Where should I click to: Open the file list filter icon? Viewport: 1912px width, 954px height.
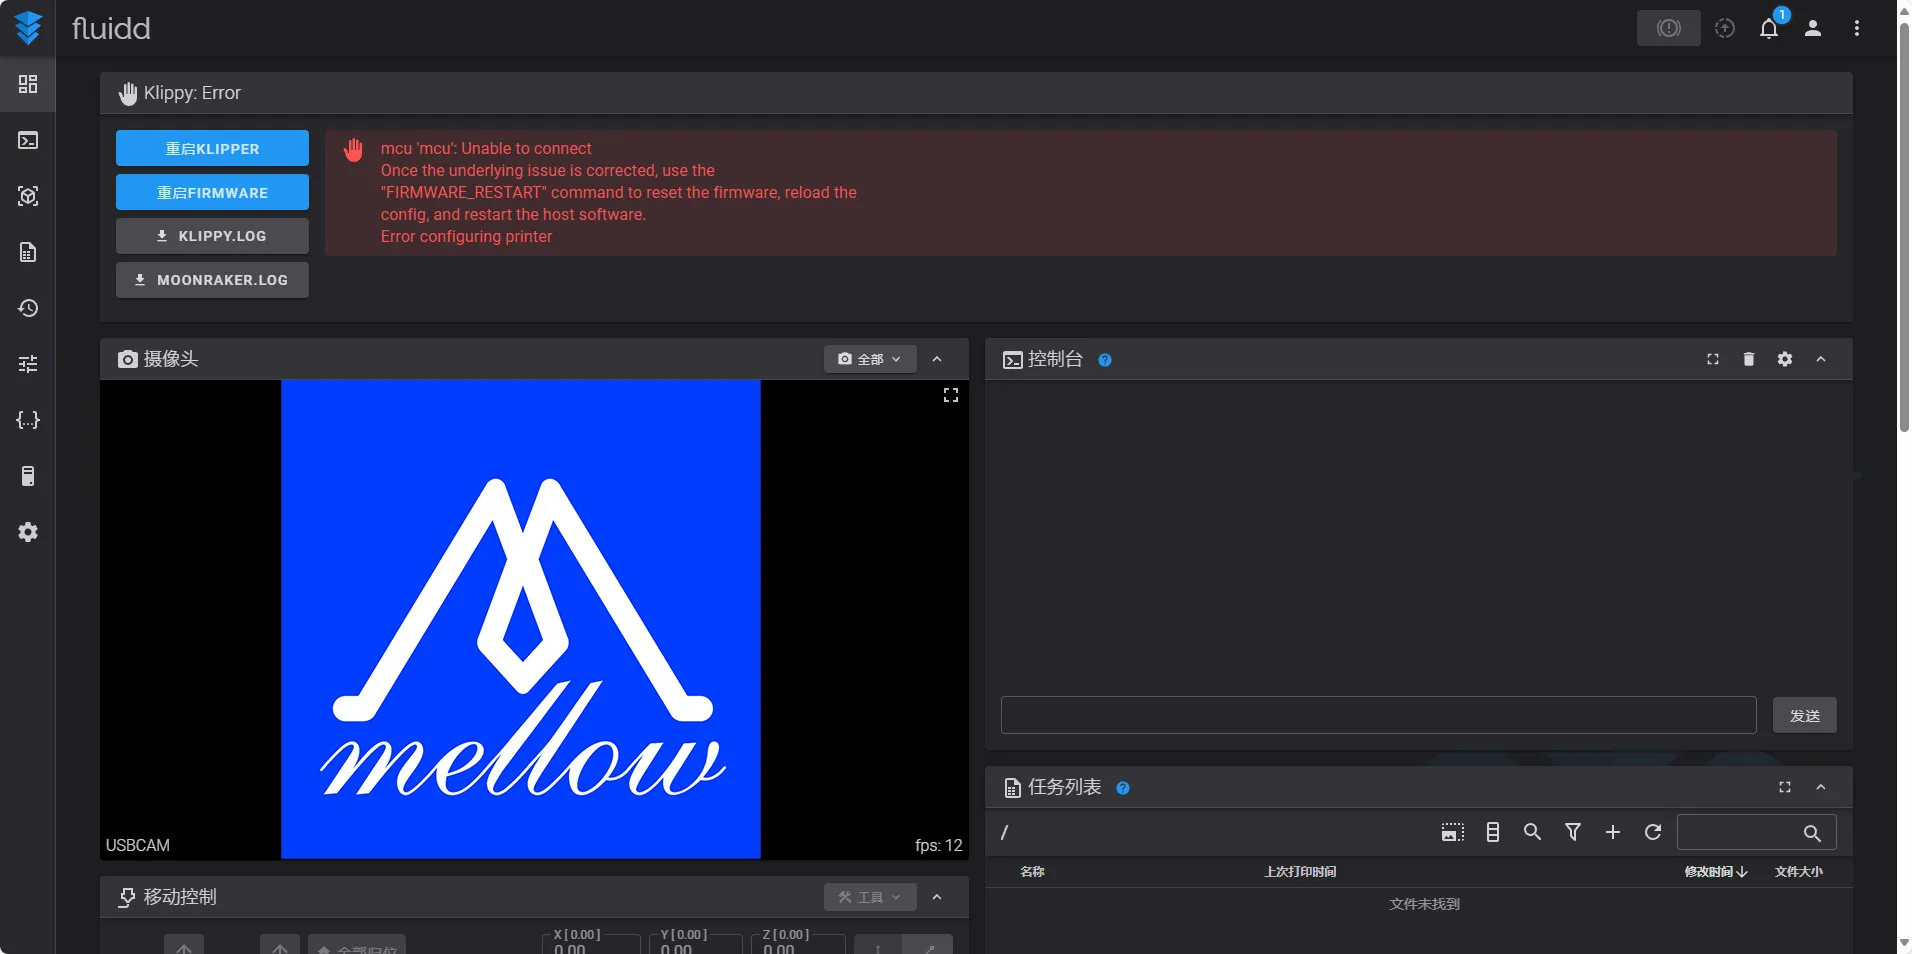coord(1573,832)
